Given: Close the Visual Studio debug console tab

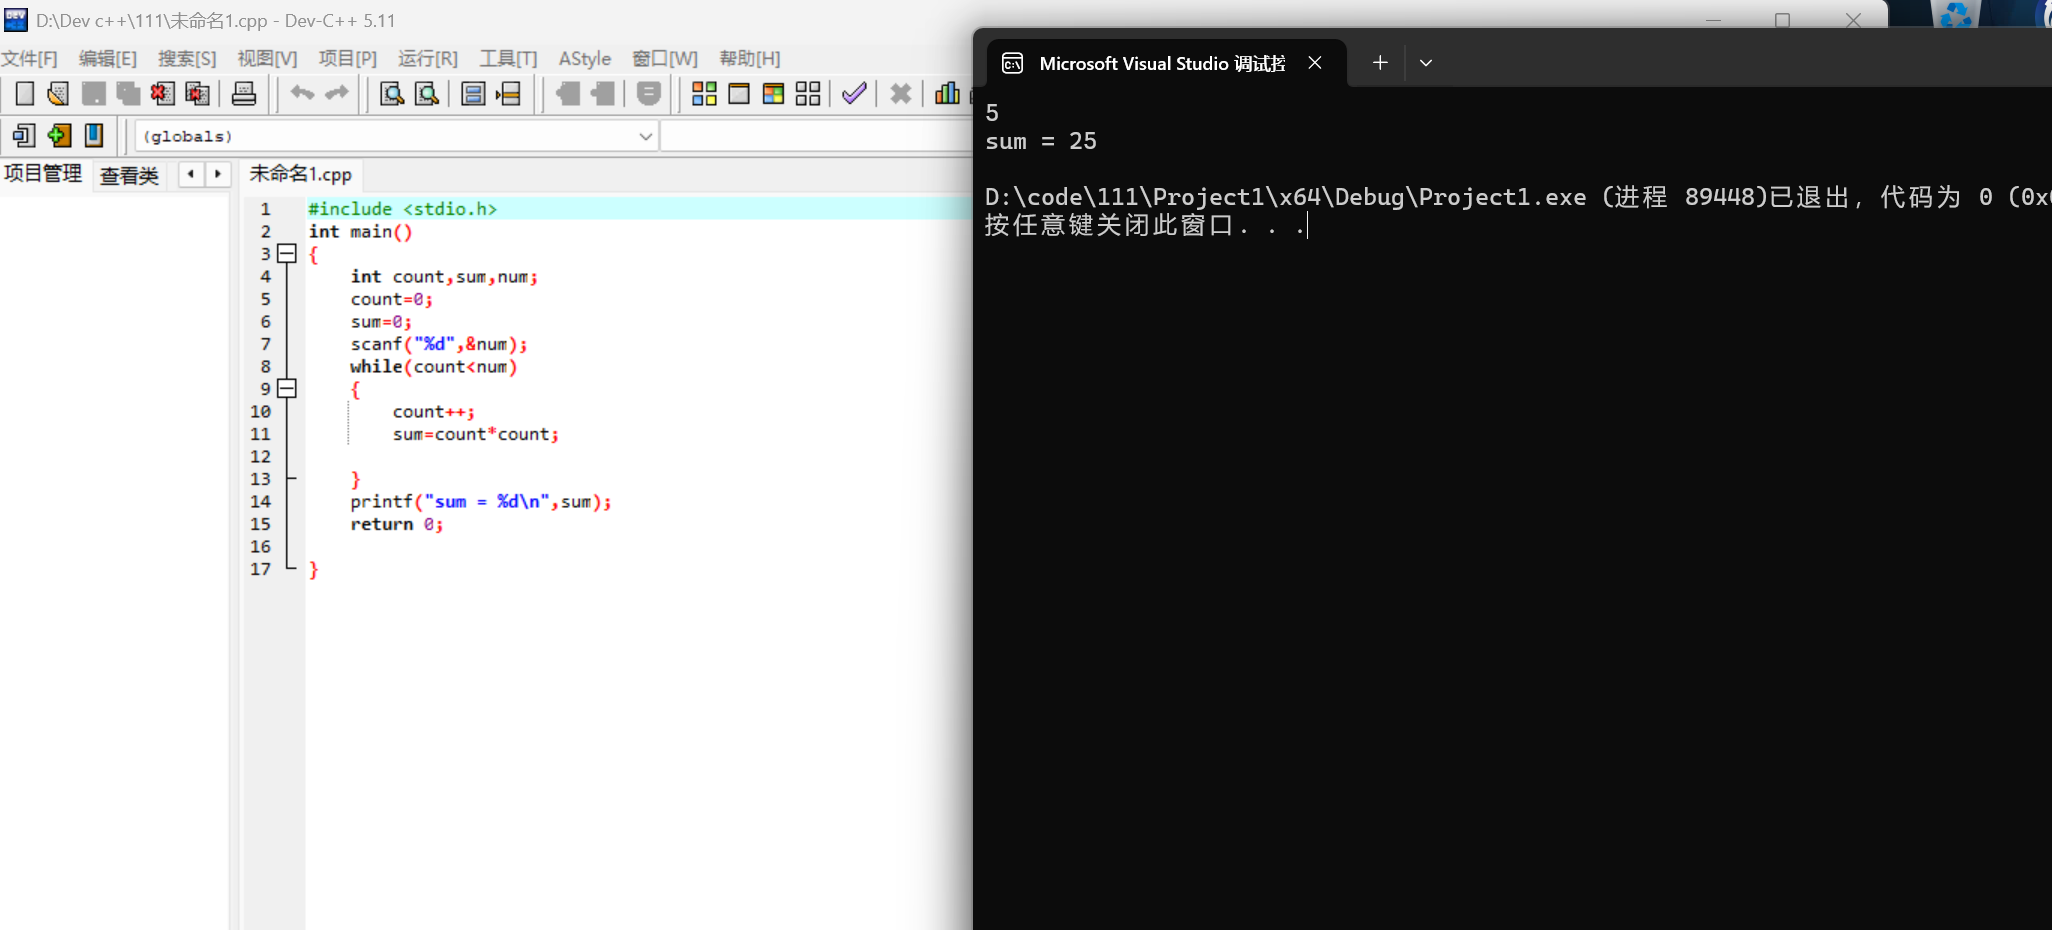Looking at the screenshot, I should pos(1315,63).
